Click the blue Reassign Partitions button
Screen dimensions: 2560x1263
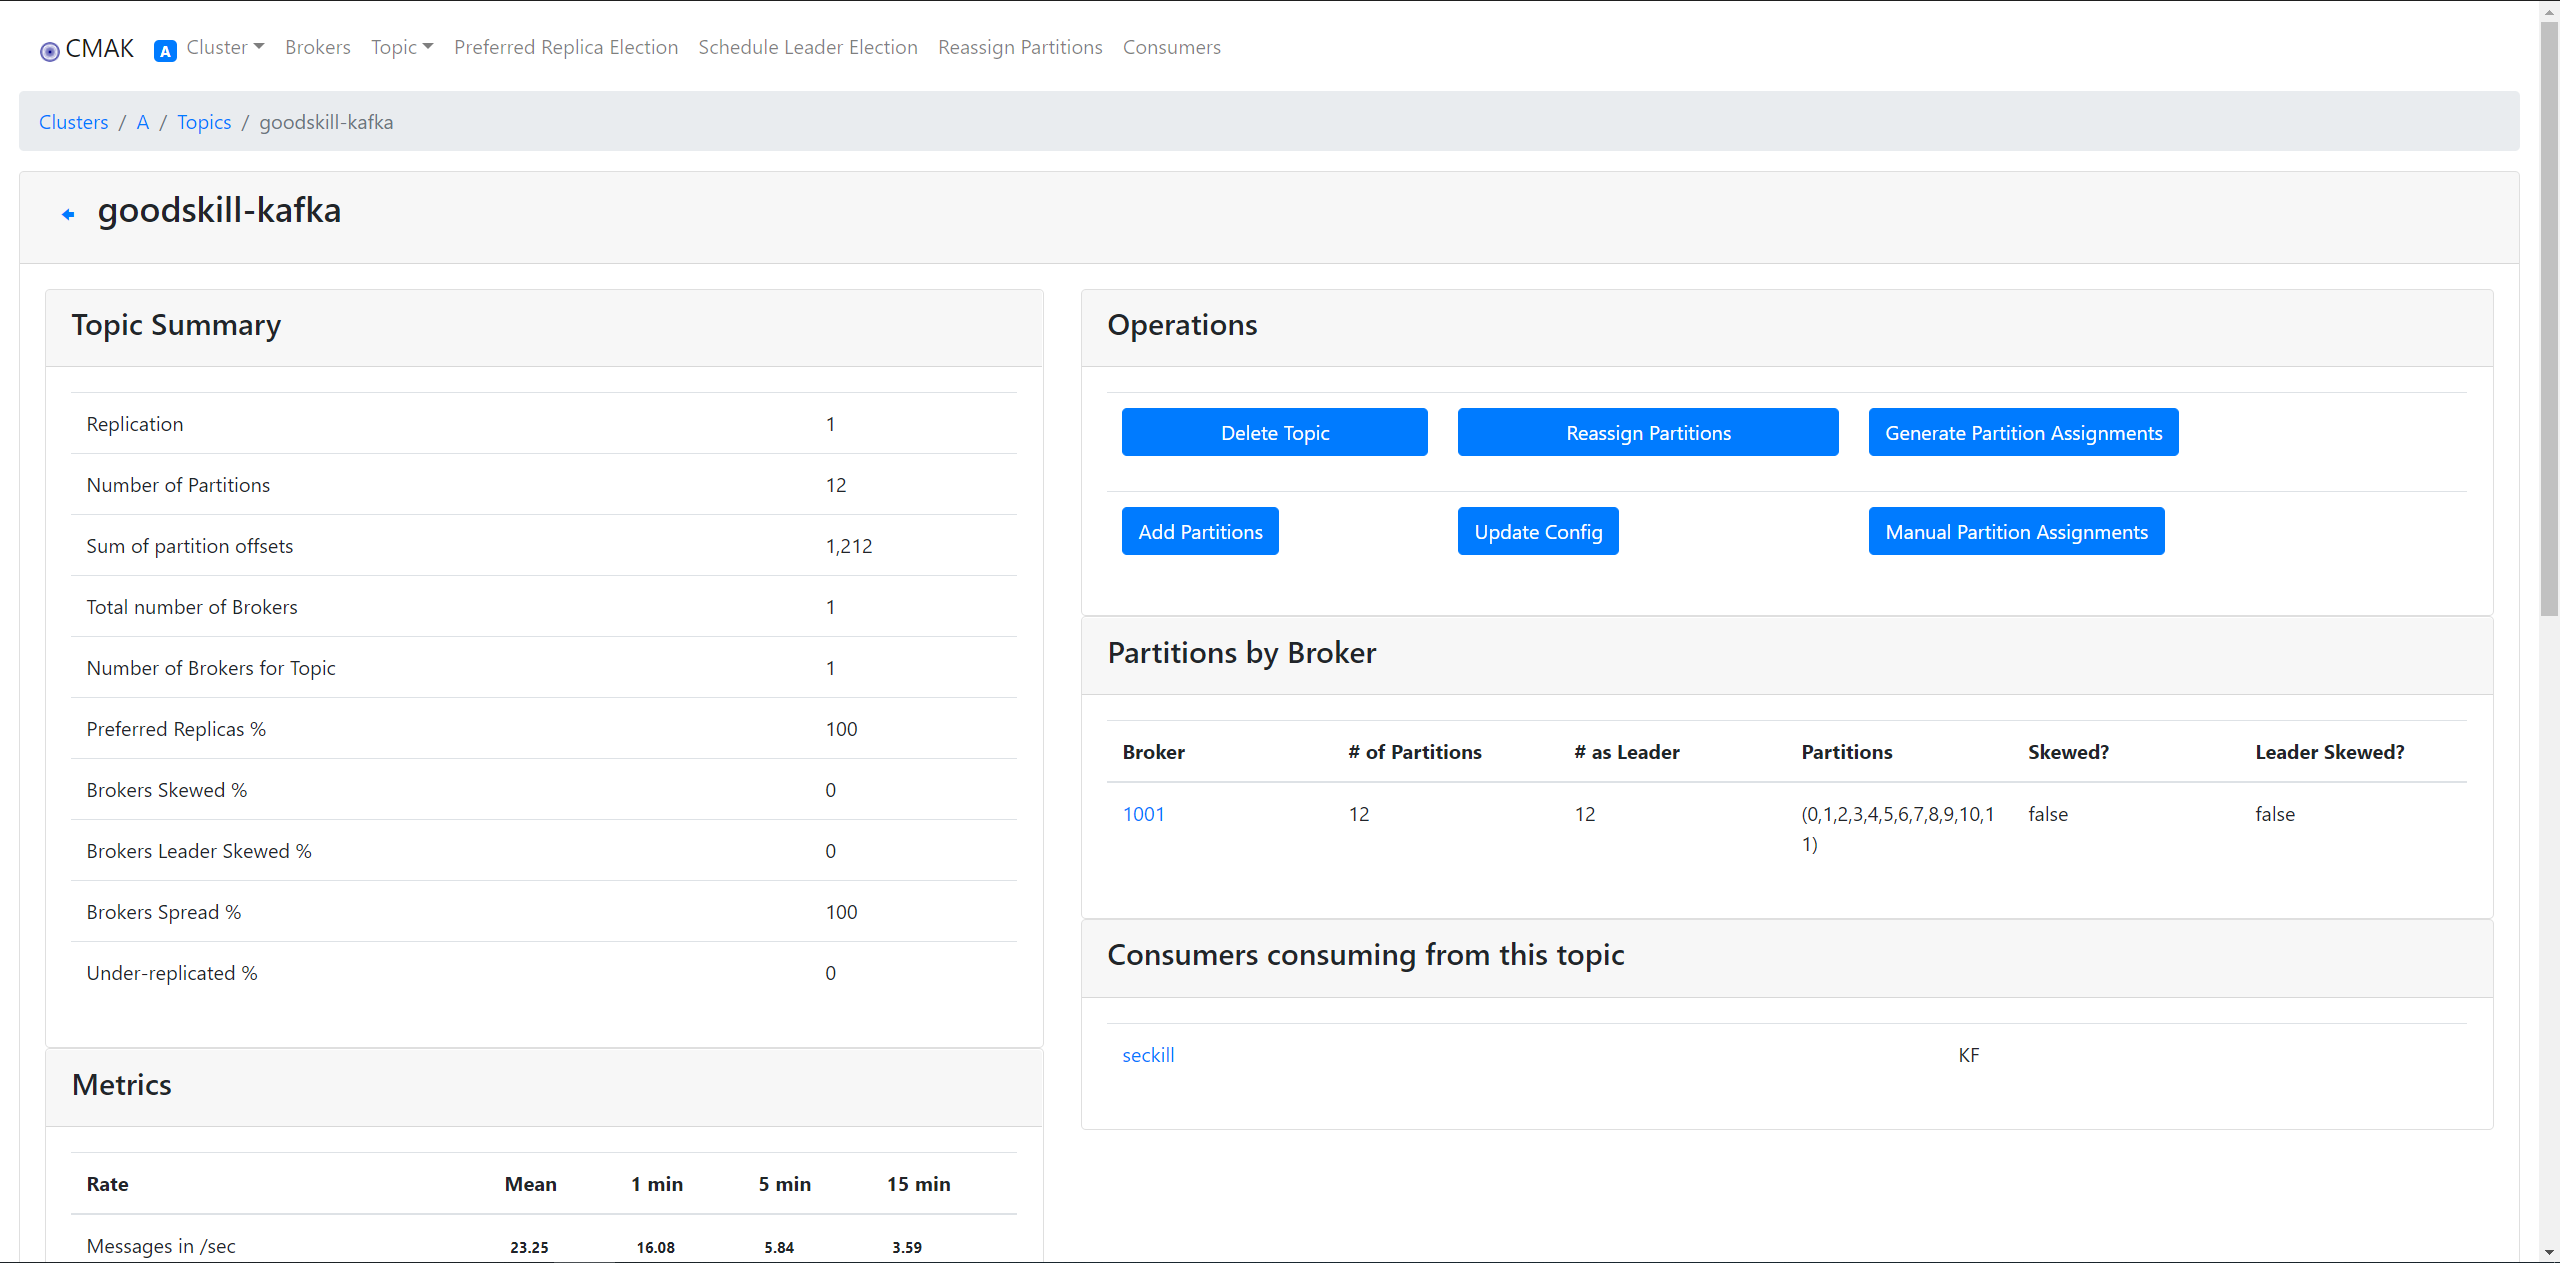[x=1648, y=433]
